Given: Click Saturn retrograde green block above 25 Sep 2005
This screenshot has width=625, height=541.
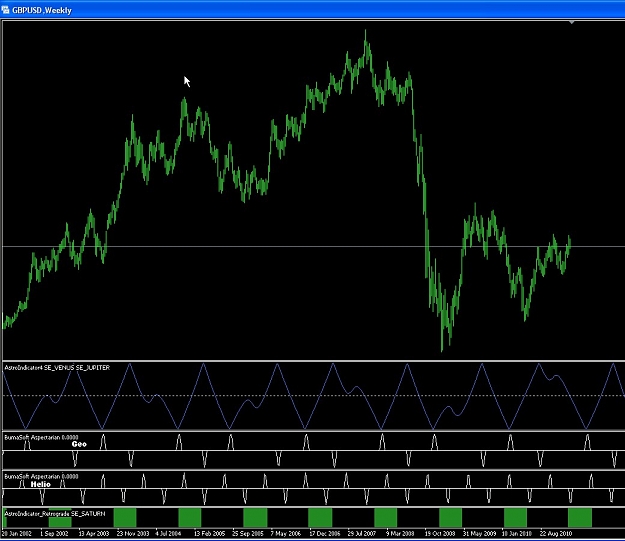Looking at the screenshot, I should 255,517.
